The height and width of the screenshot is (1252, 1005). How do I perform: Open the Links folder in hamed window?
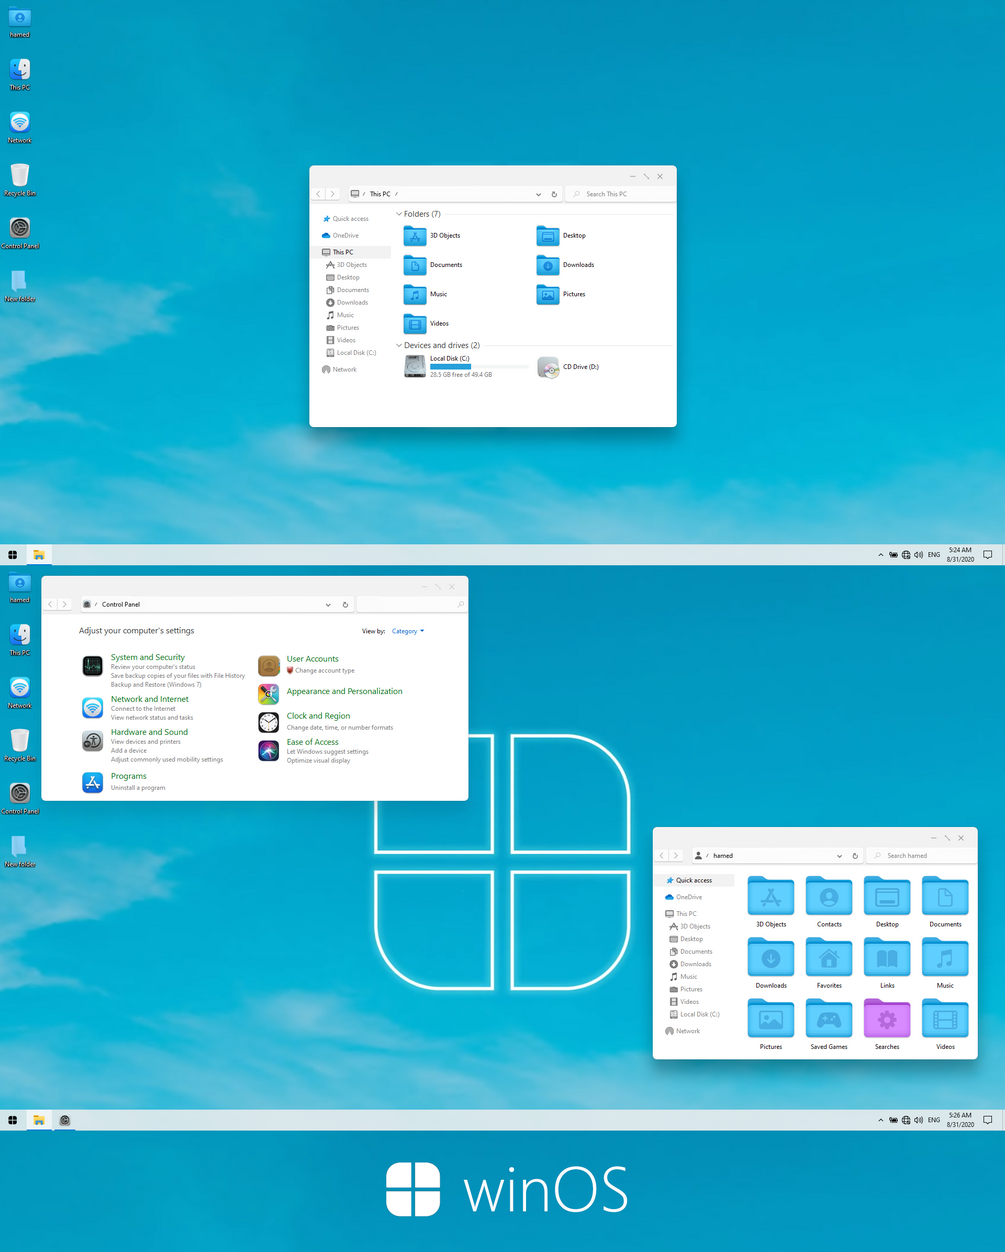(x=887, y=958)
